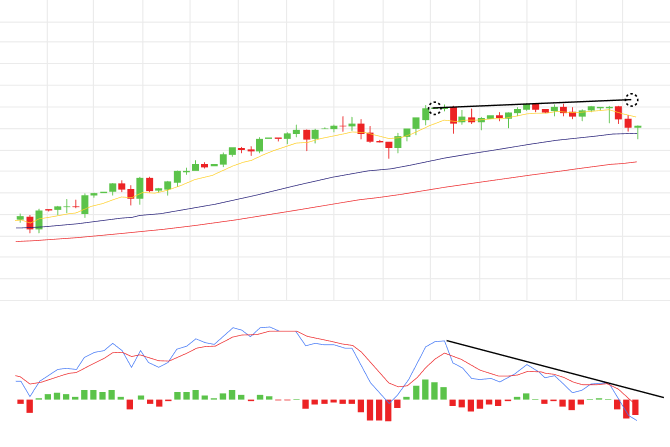
Task: Click the blue MACD line at its highest peak
Action: coord(237,327)
